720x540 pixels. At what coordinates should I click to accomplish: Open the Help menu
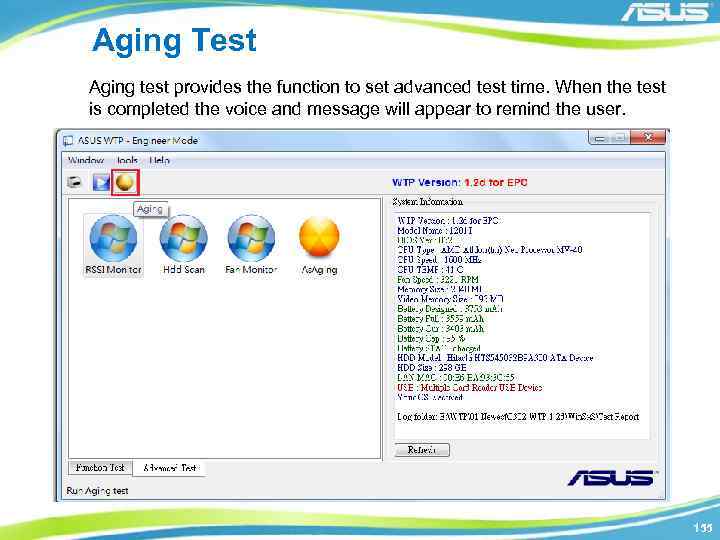tap(159, 160)
